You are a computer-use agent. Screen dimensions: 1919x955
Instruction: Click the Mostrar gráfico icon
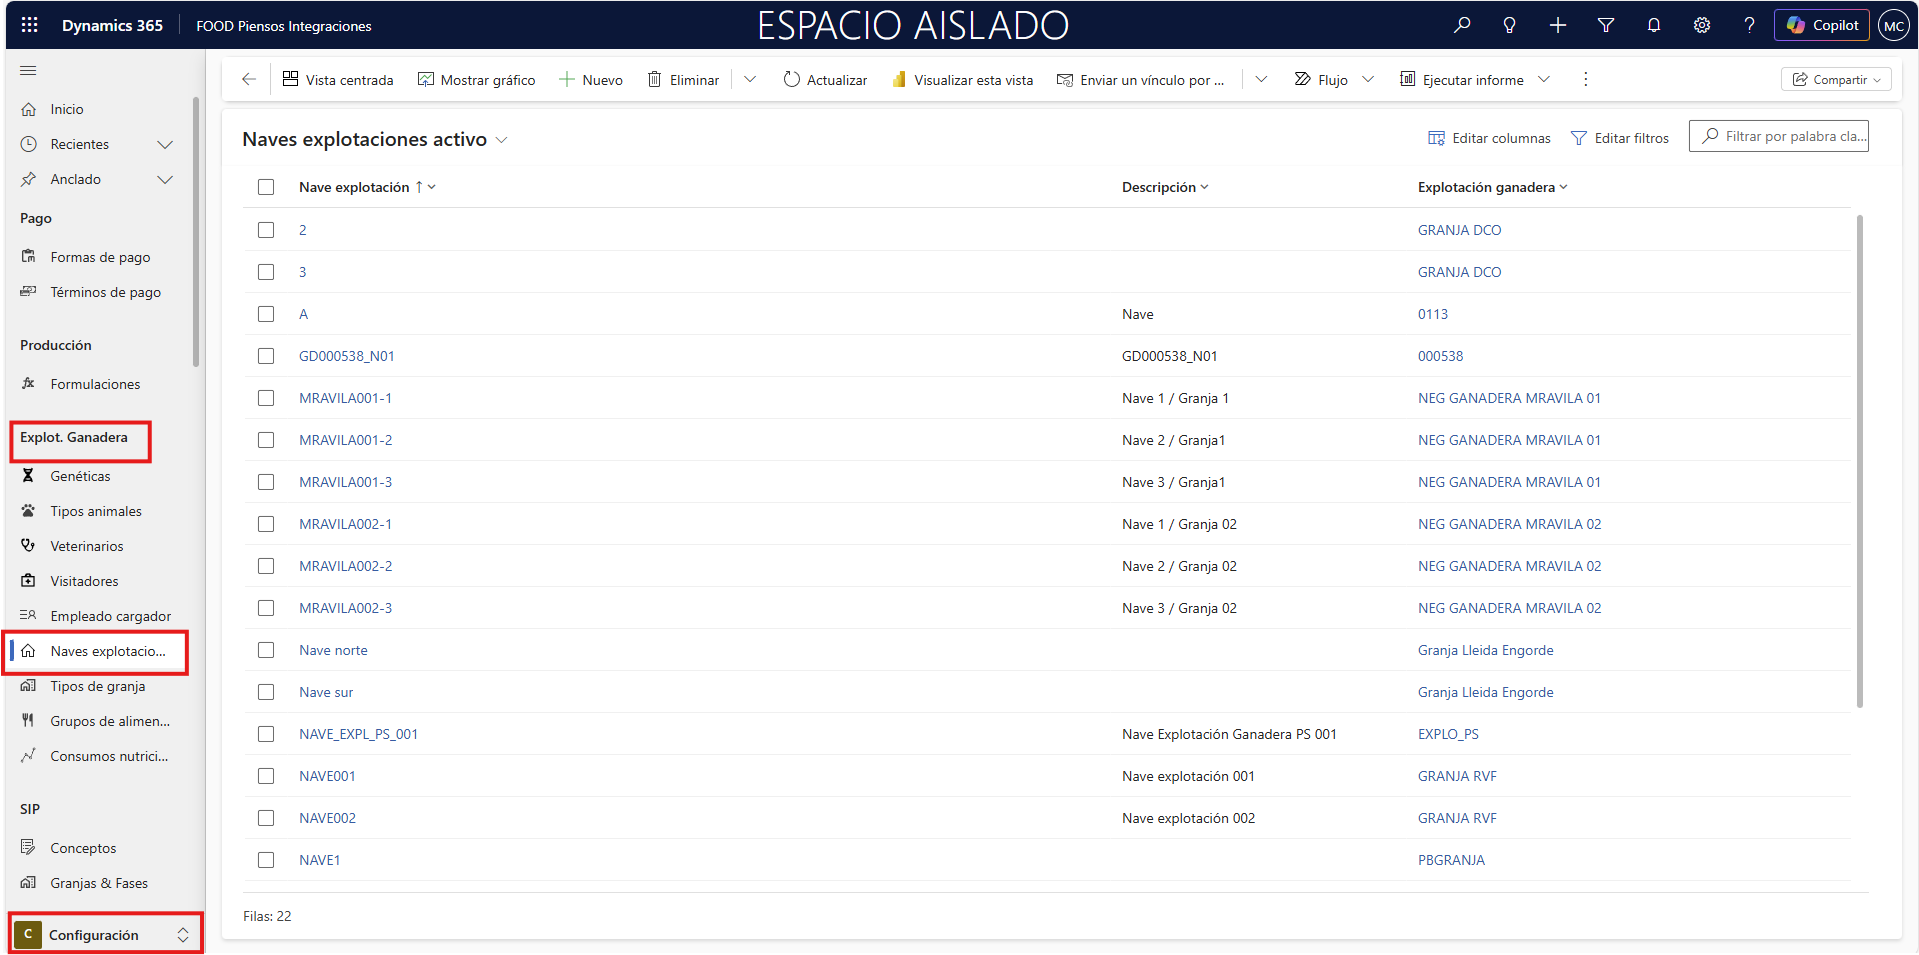pyautogui.click(x=427, y=79)
